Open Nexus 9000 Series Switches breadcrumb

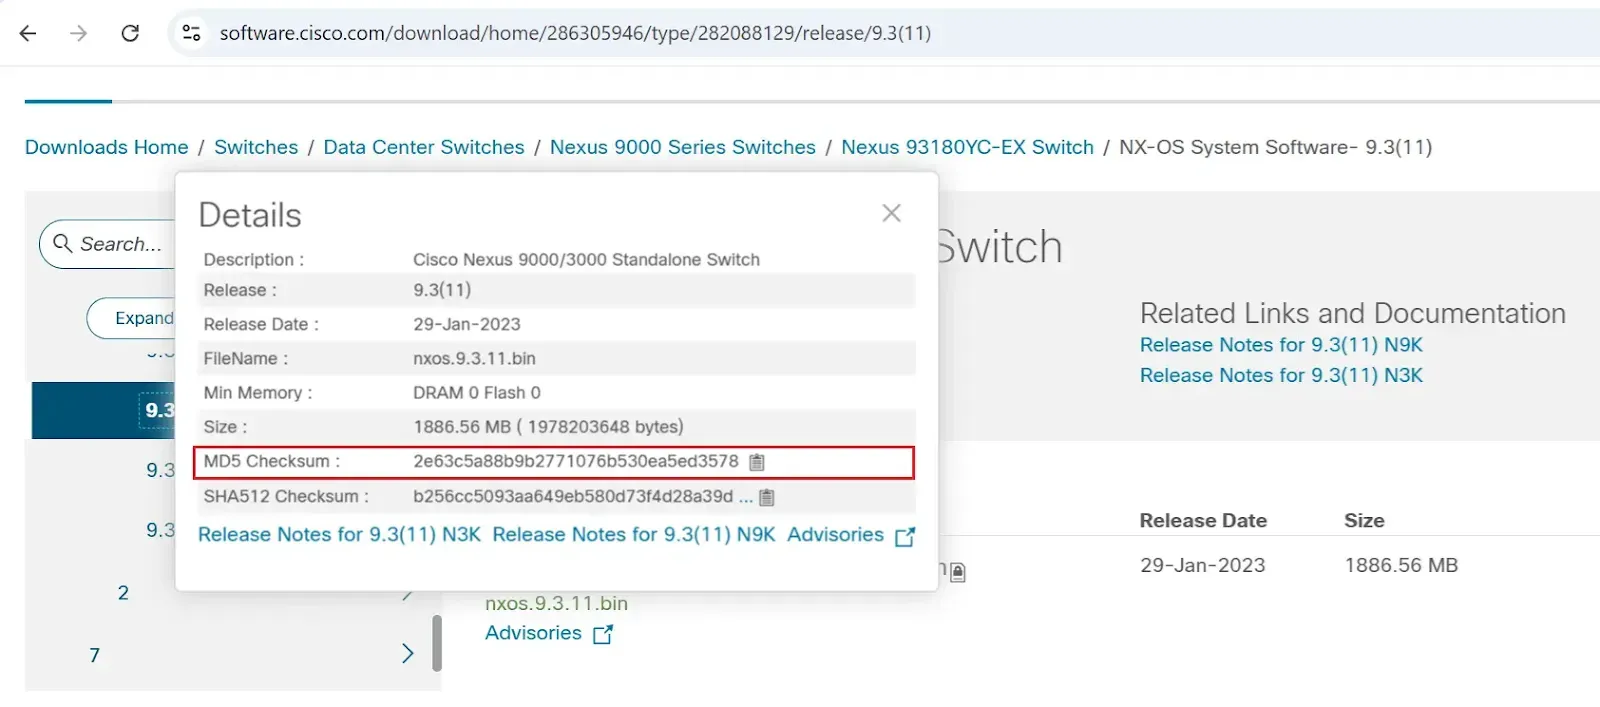point(683,147)
